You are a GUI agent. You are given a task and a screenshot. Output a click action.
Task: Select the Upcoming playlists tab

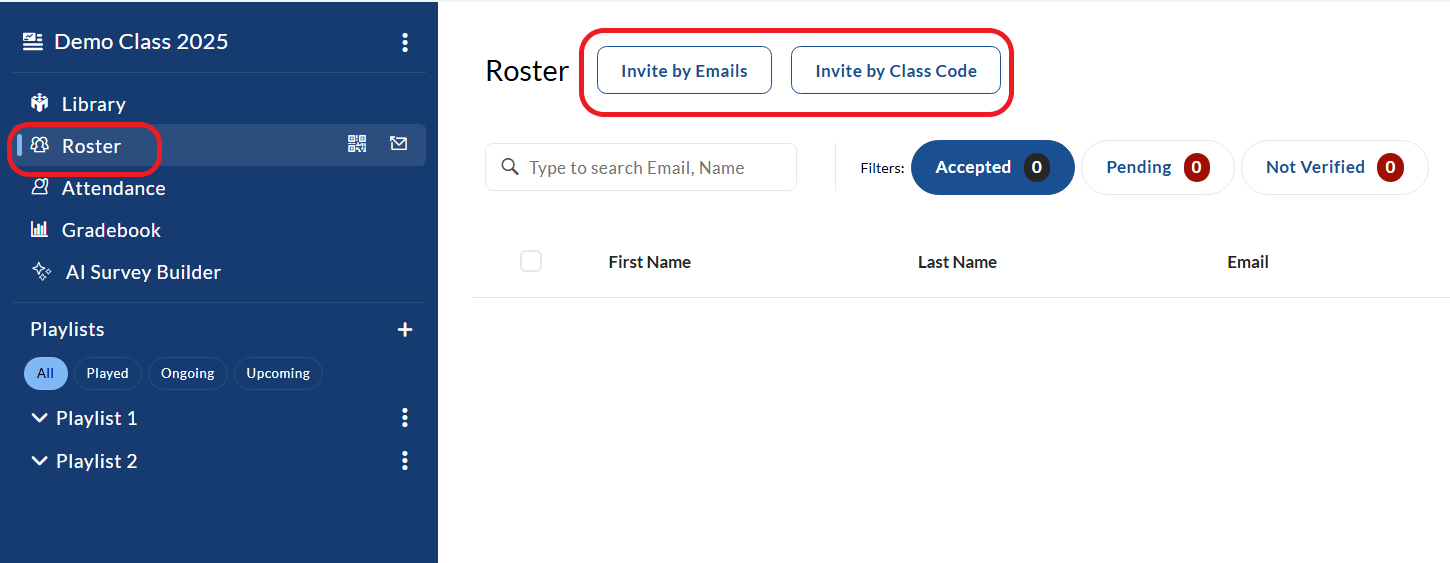(278, 373)
